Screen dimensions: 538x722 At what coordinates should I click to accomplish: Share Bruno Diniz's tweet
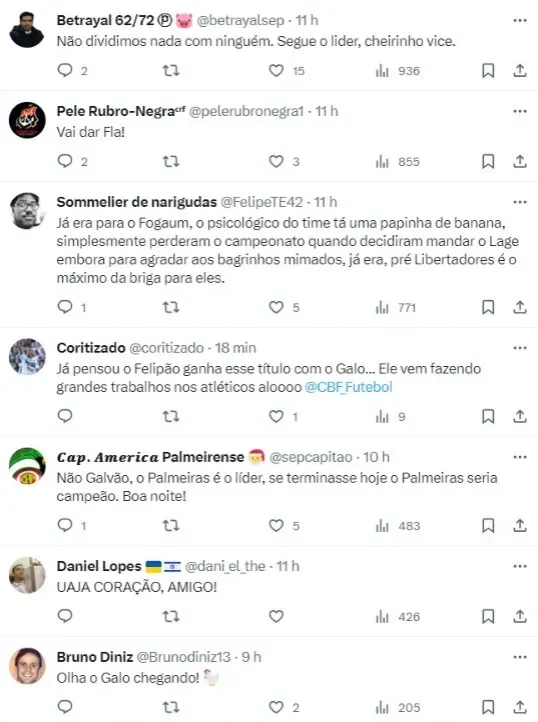pyautogui.click(x=520, y=707)
